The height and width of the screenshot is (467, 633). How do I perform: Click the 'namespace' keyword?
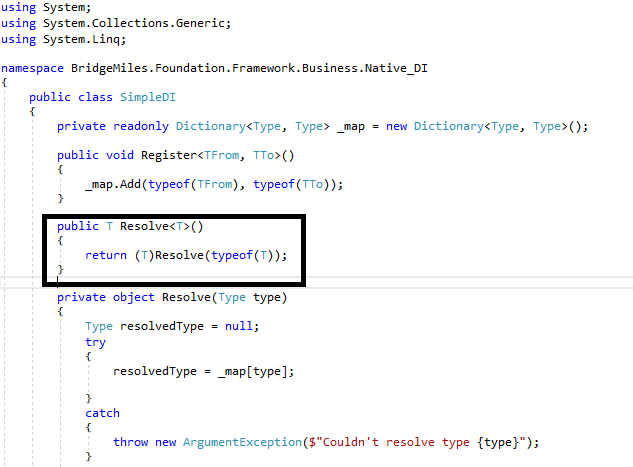(32, 69)
